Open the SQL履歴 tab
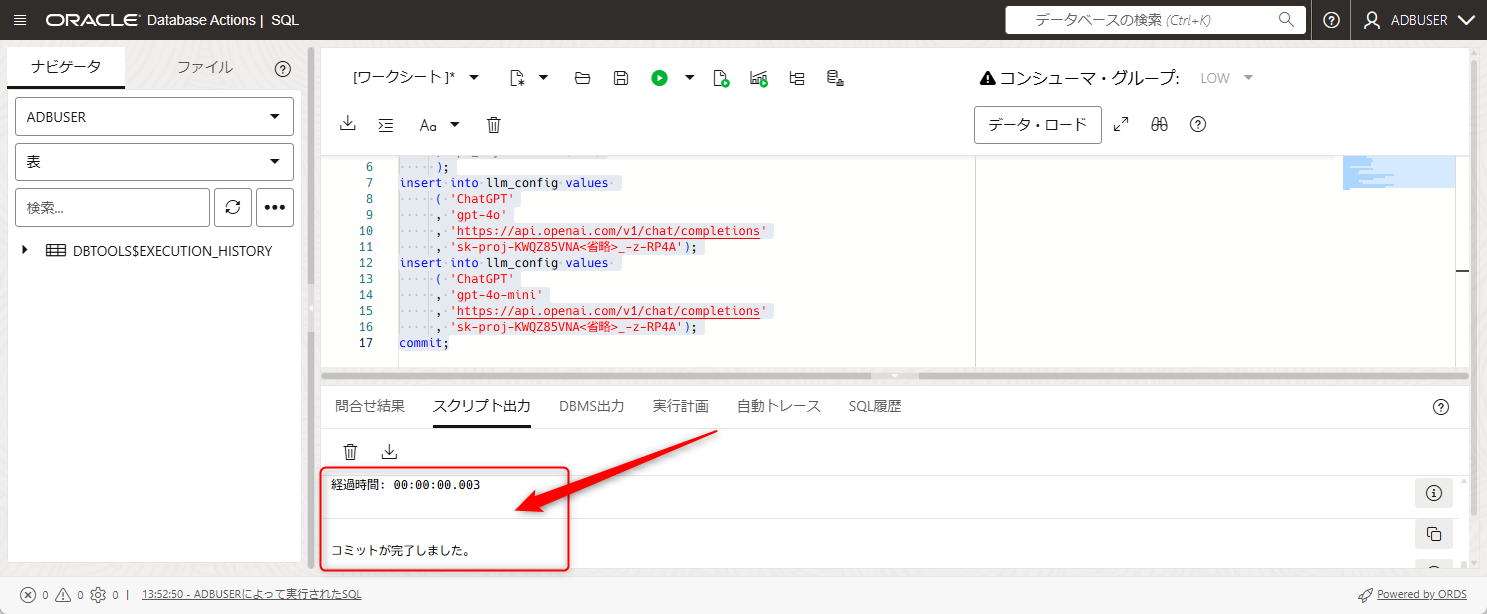Screen dimensions: 1487x614 (875, 406)
